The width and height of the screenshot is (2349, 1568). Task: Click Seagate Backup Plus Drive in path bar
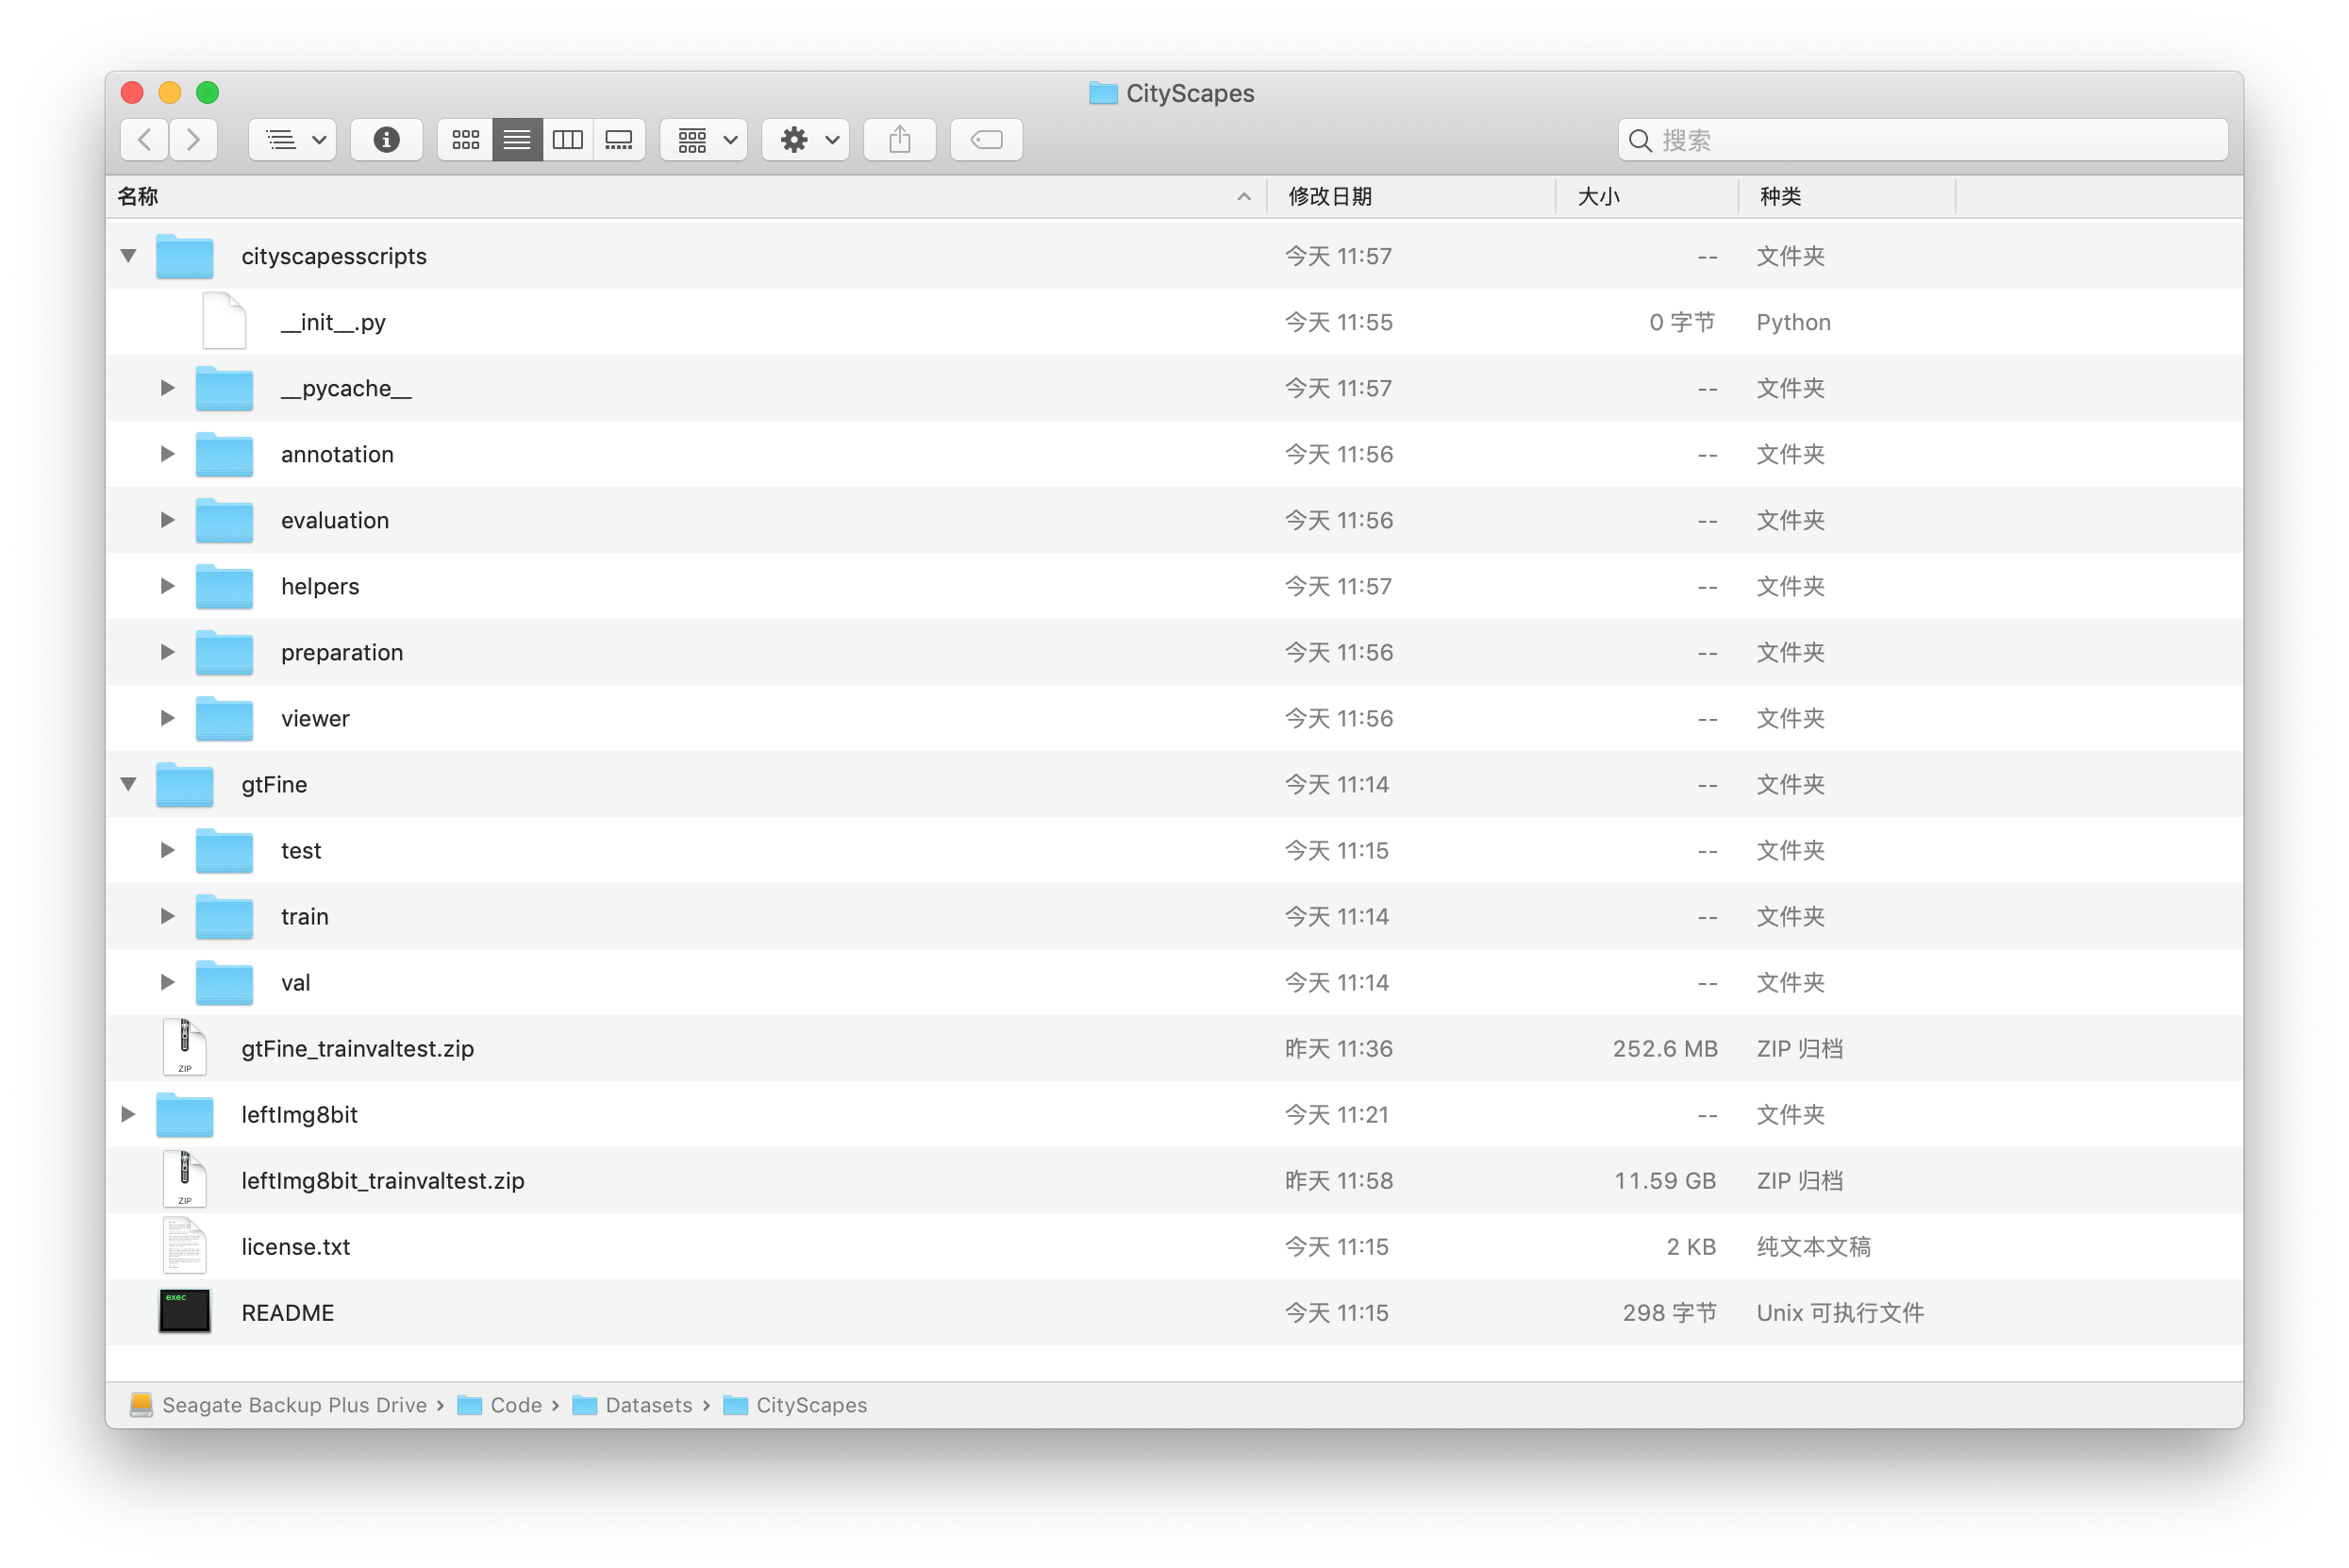(x=279, y=1404)
